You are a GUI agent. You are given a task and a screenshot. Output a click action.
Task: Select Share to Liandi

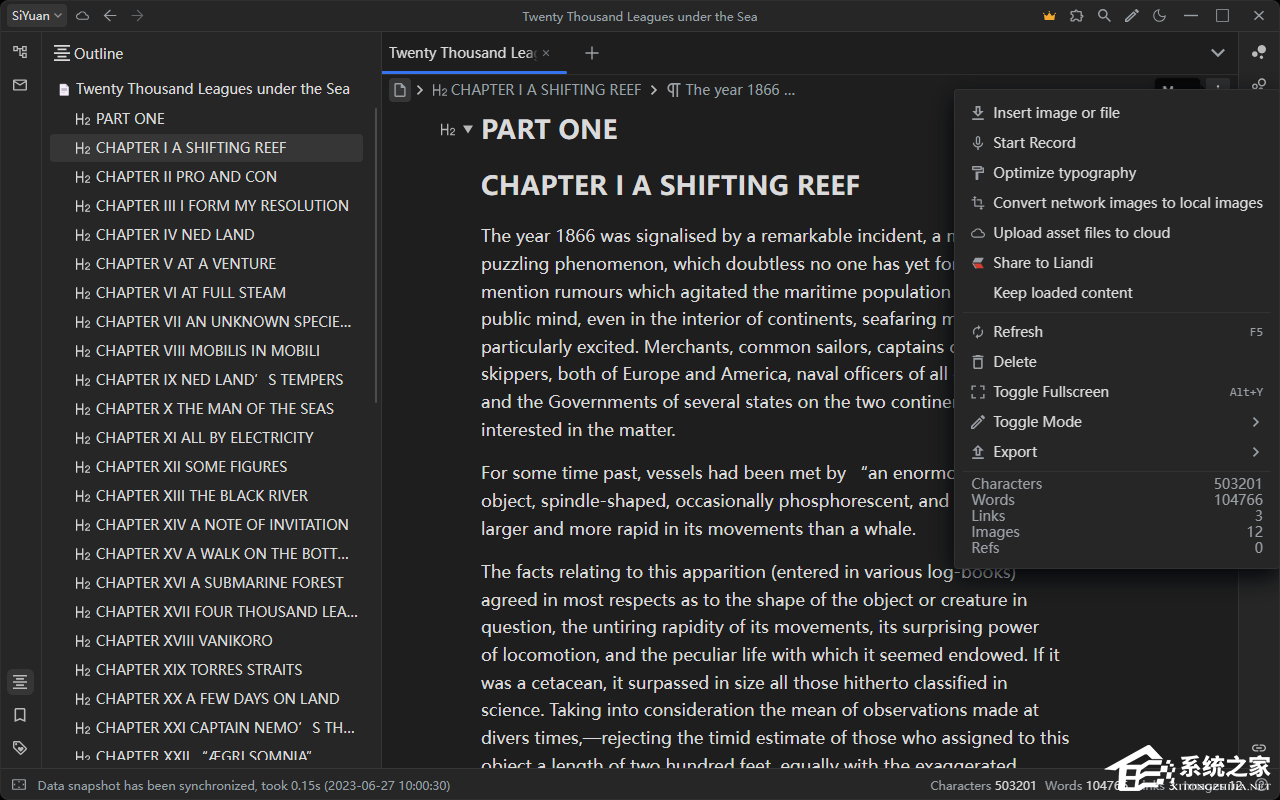[x=1117, y=263]
